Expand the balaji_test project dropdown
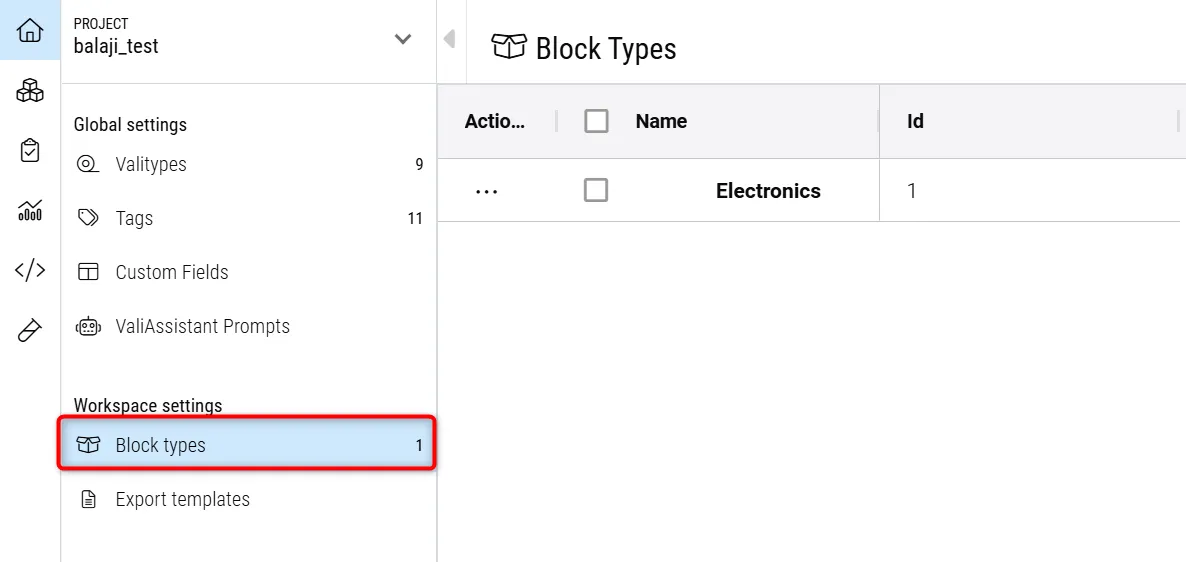 pos(402,40)
